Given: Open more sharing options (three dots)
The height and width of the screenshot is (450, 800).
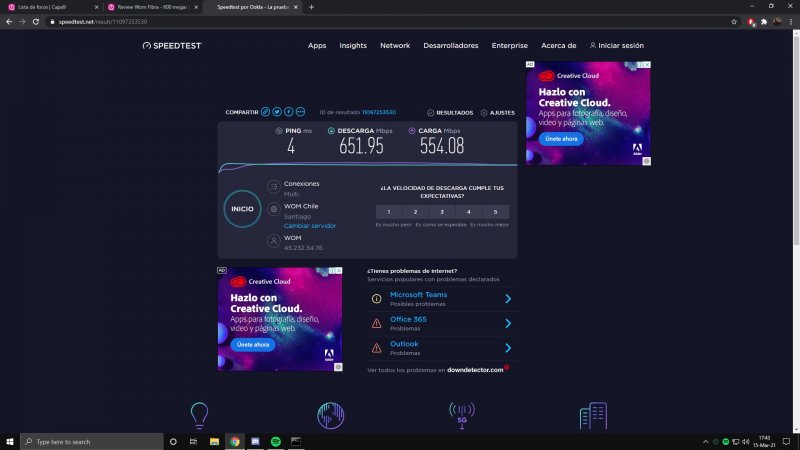Looking at the screenshot, I should 300,112.
